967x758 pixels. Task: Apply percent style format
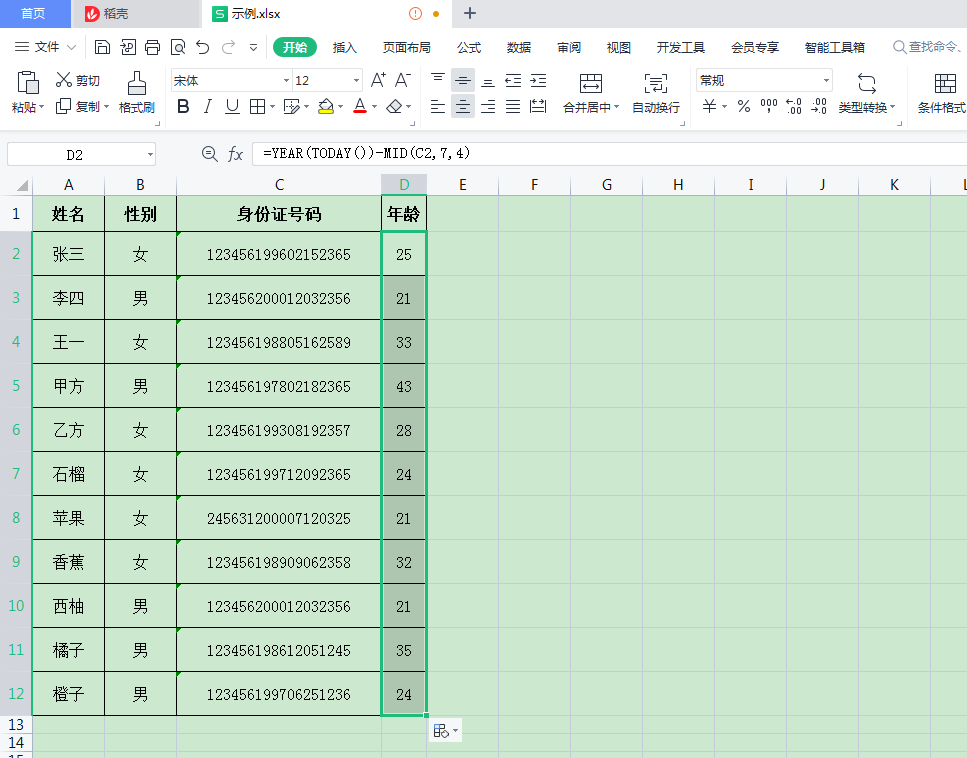(744, 107)
